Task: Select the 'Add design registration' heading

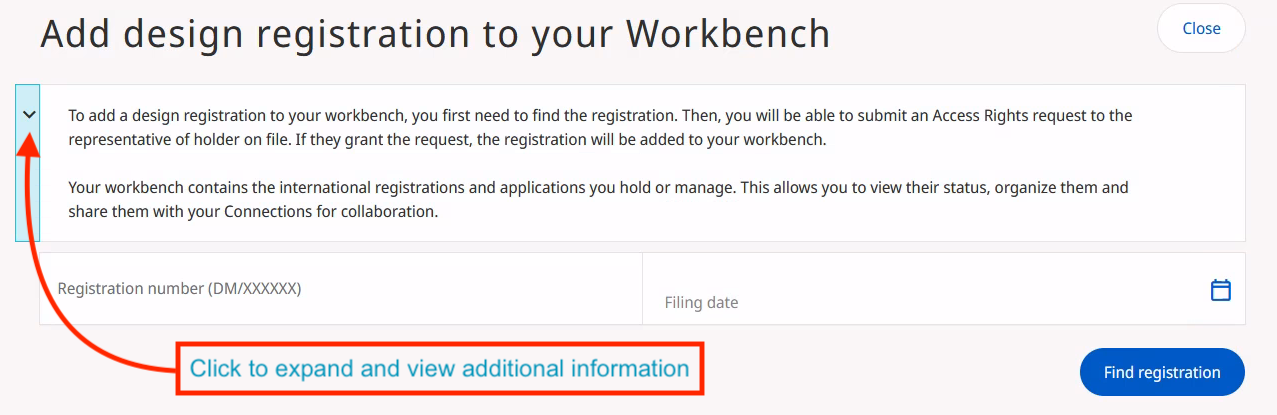Action: click(x=435, y=34)
